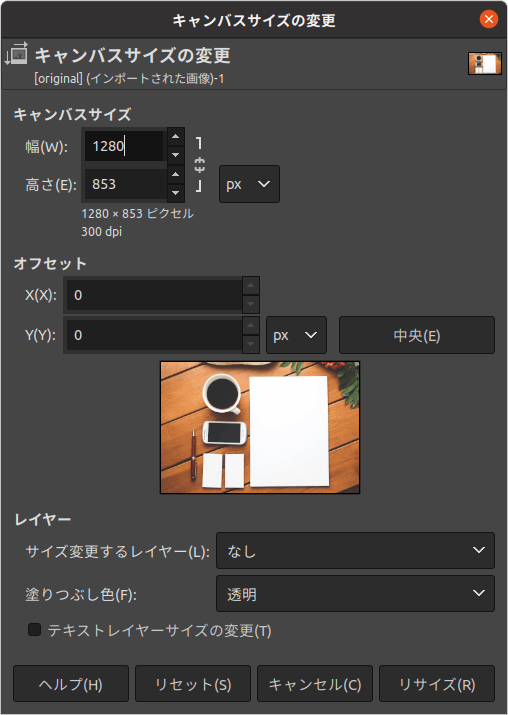Open the サイズ変更するレイヤー dropdown showing なし
This screenshot has height=715, width=508.
[355, 550]
